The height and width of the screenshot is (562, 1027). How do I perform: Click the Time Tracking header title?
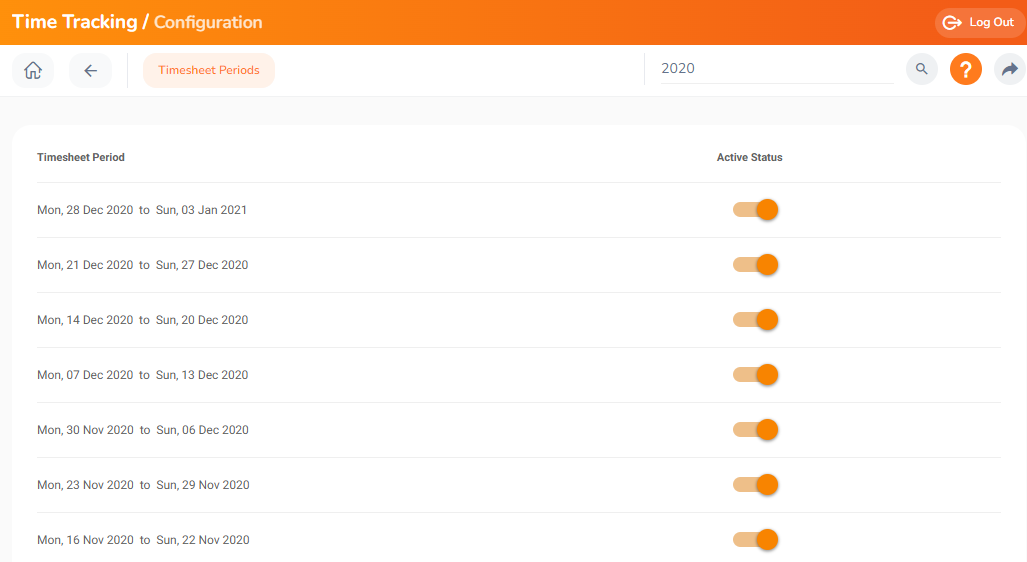click(x=74, y=22)
